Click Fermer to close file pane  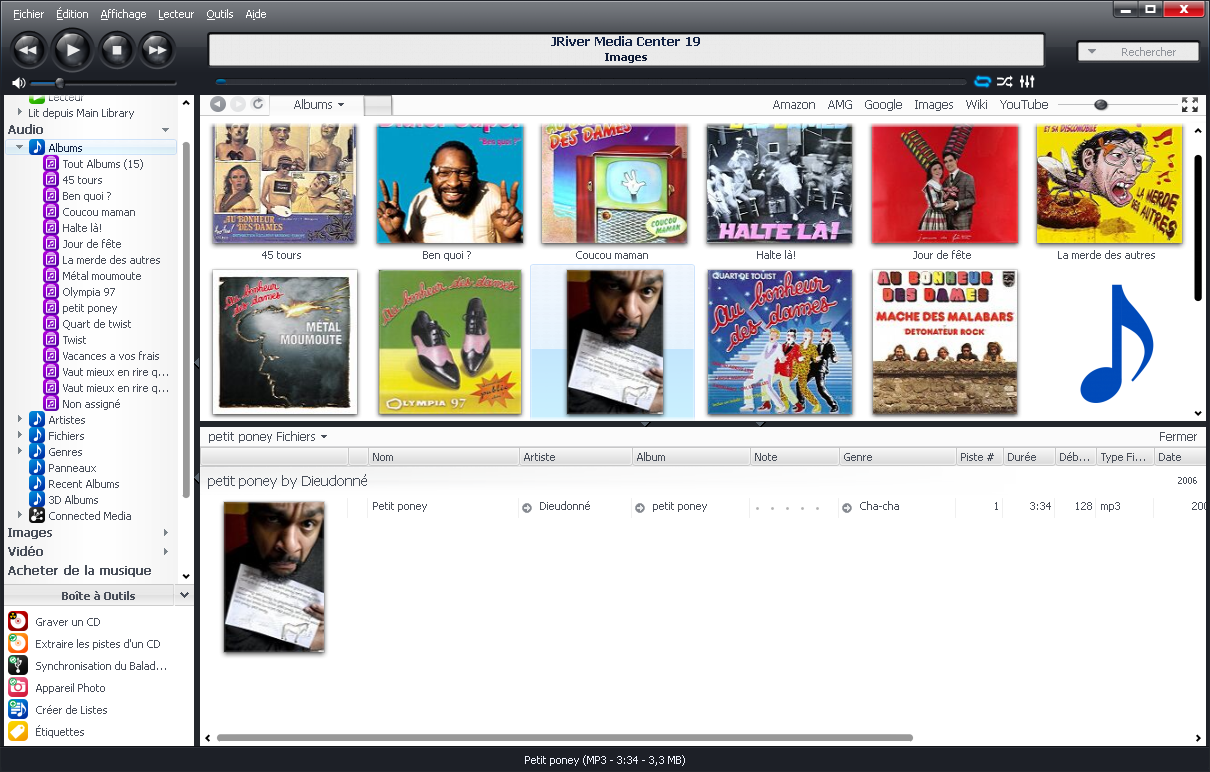coord(1178,437)
